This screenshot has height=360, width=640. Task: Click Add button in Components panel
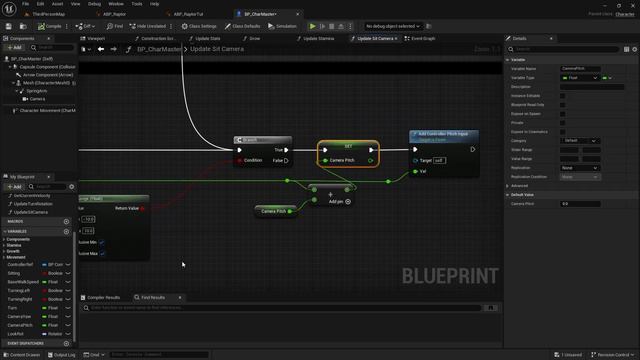coord(14,48)
